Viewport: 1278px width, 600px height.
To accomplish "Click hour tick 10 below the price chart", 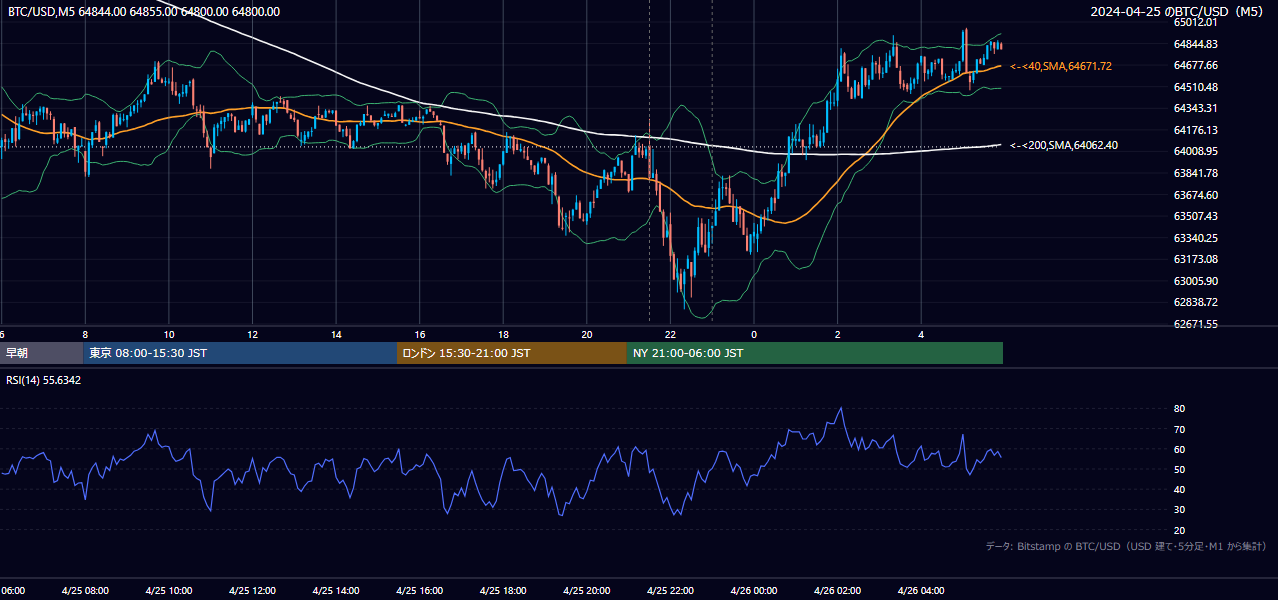I will coord(169,334).
